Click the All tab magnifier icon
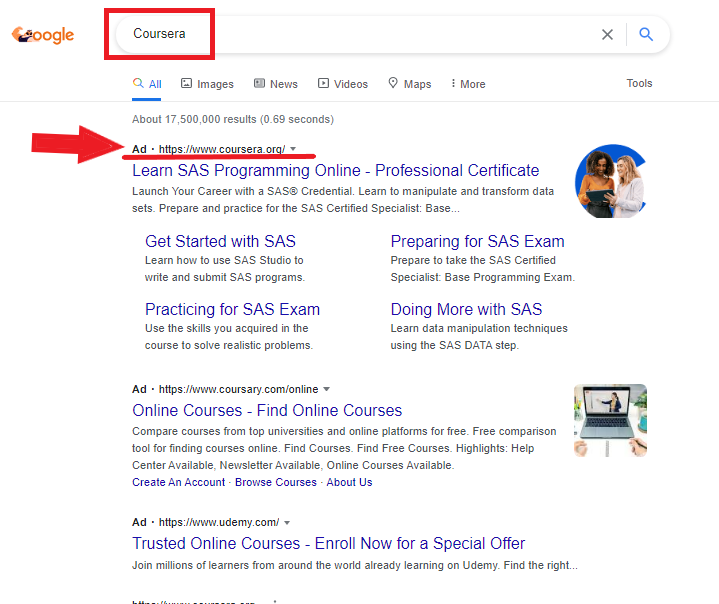Screen dimensions: 719x604 coord(138,83)
